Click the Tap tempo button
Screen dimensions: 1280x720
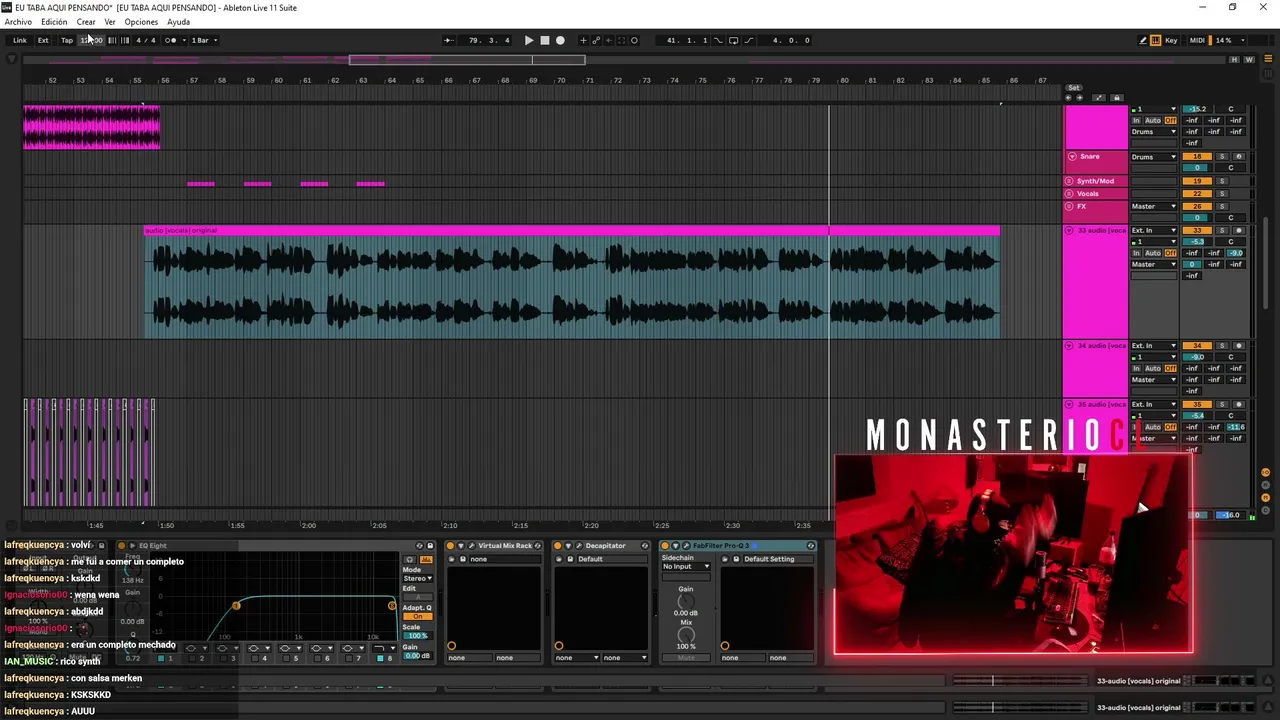(x=67, y=40)
